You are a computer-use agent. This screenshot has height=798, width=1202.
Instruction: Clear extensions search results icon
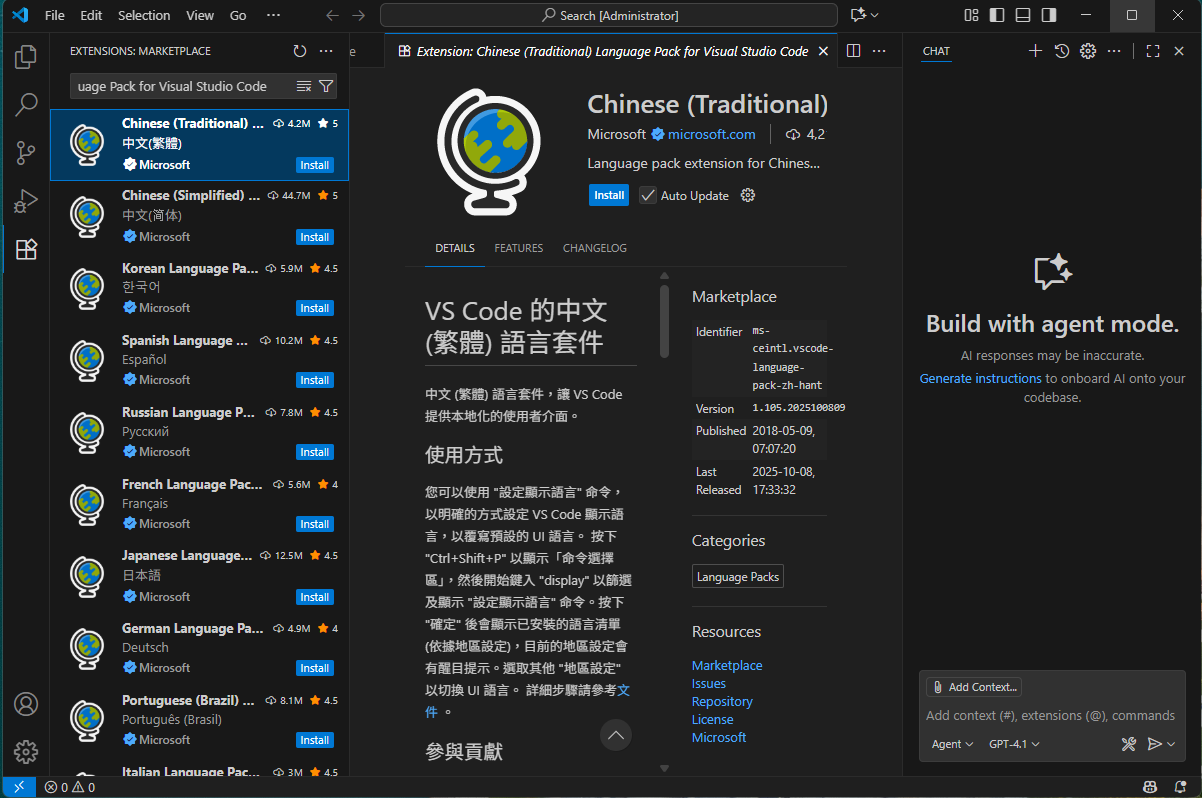304,86
